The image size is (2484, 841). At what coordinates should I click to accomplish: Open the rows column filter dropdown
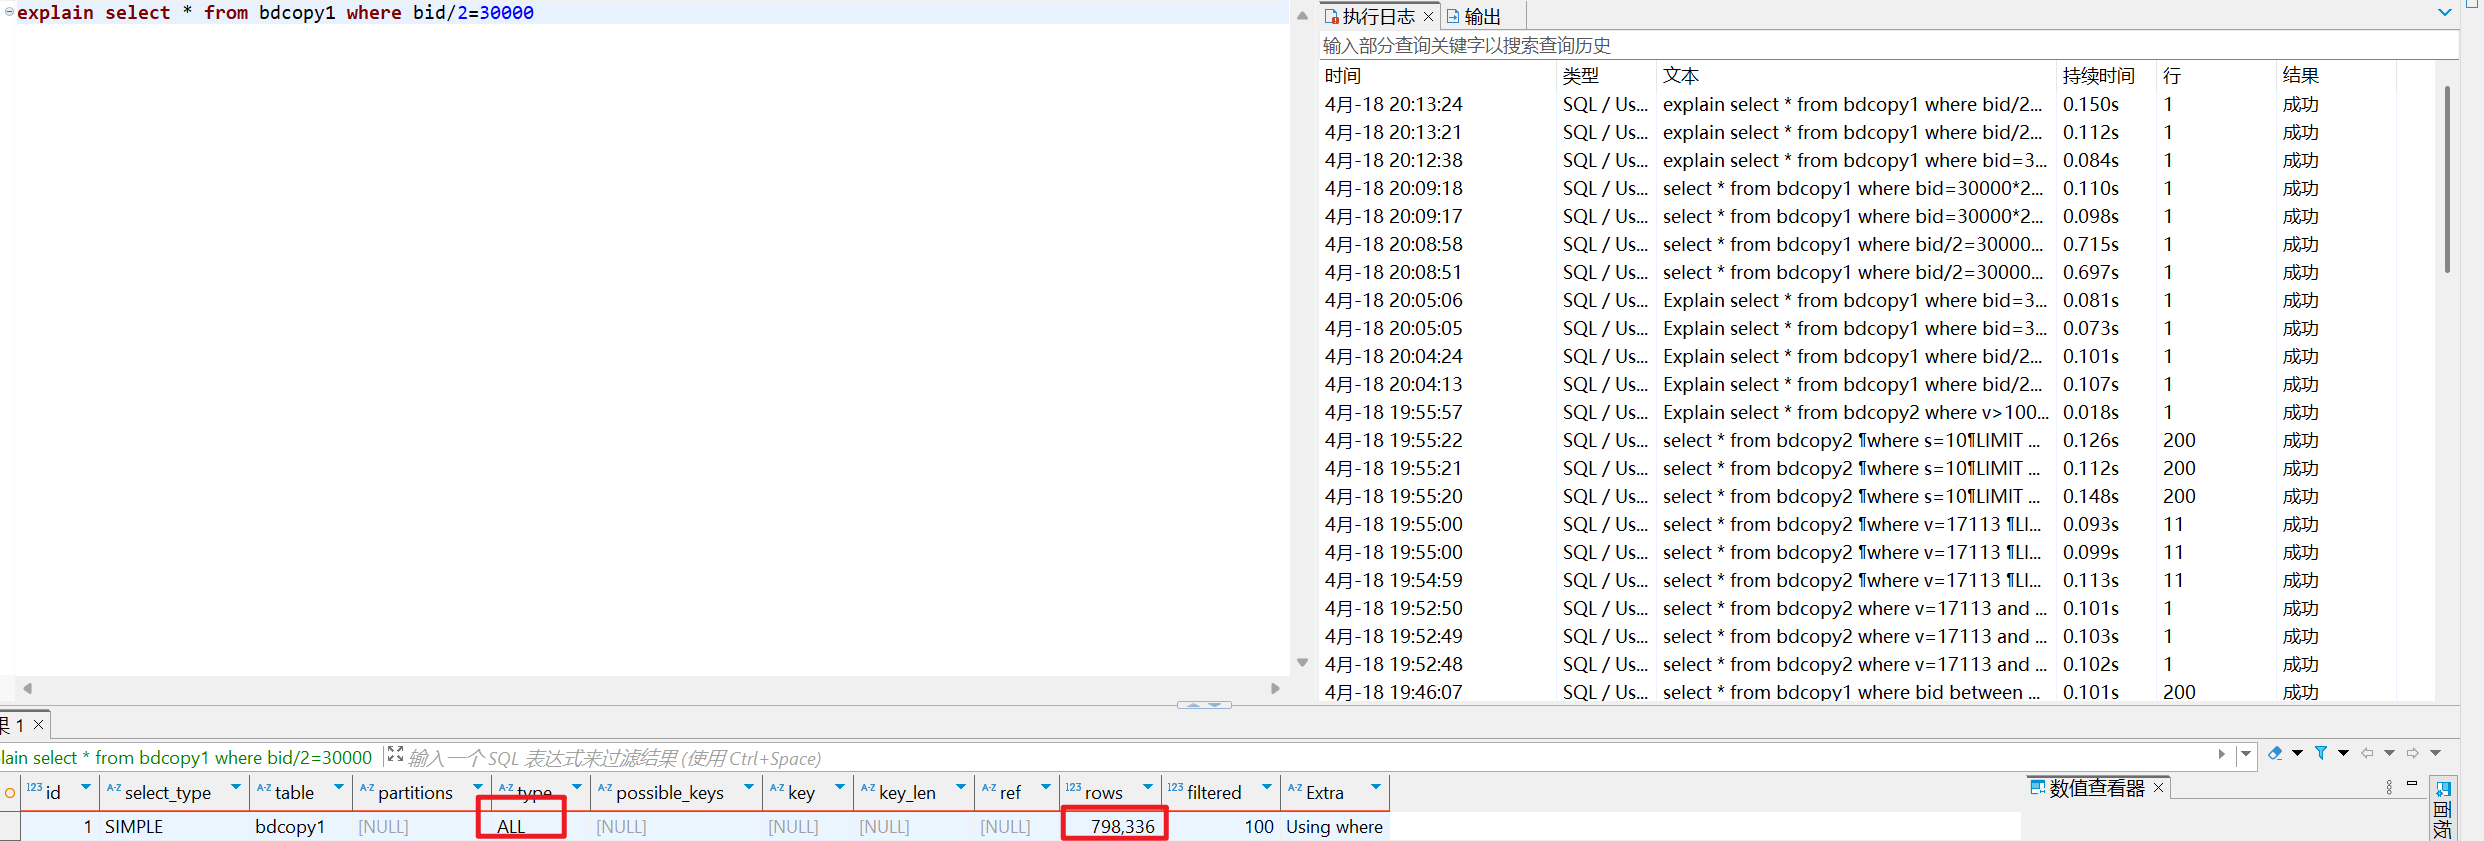pyautogui.click(x=1148, y=787)
